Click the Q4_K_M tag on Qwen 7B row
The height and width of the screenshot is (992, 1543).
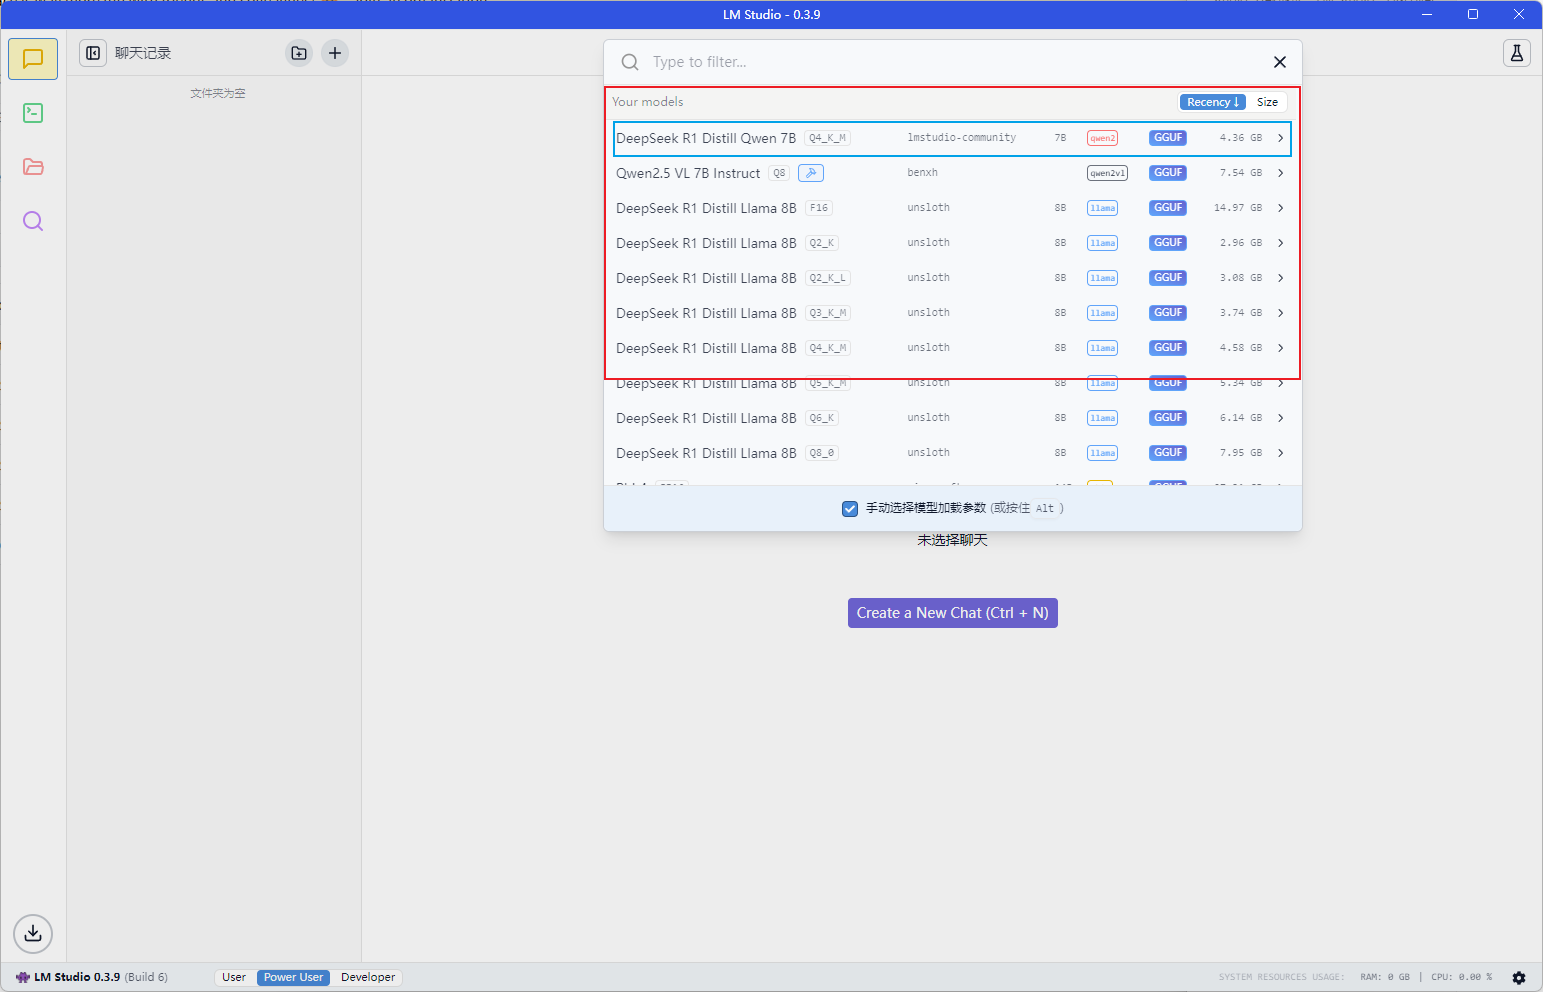(827, 138)
